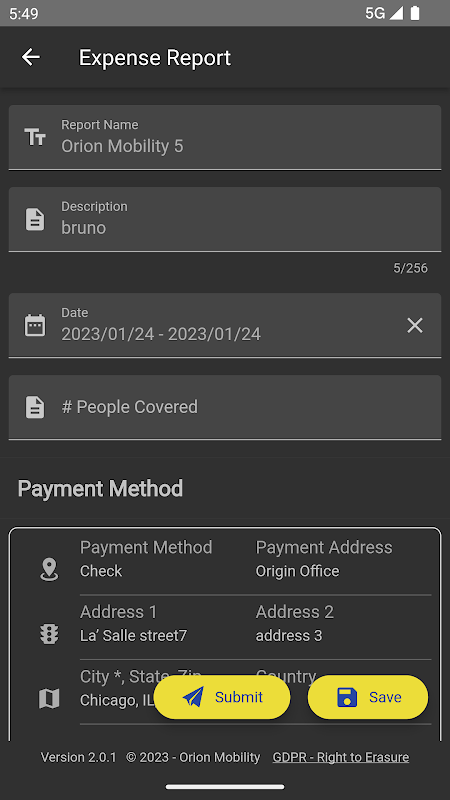This screenshot has height=800, width=450.
Task: Submit the expense report
Action: pyautogui.click(x=222, y=697)
